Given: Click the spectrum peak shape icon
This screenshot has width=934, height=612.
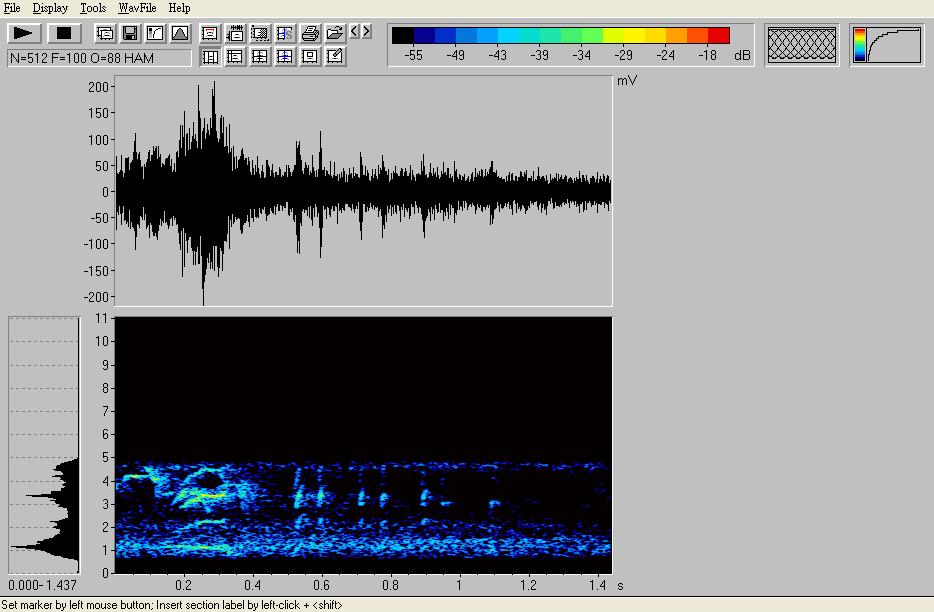Looking at the screenshot, I should tap(180, 33).
